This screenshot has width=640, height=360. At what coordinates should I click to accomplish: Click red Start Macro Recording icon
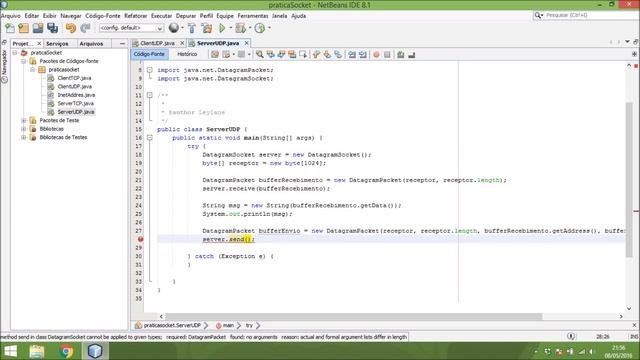(376, 54)
